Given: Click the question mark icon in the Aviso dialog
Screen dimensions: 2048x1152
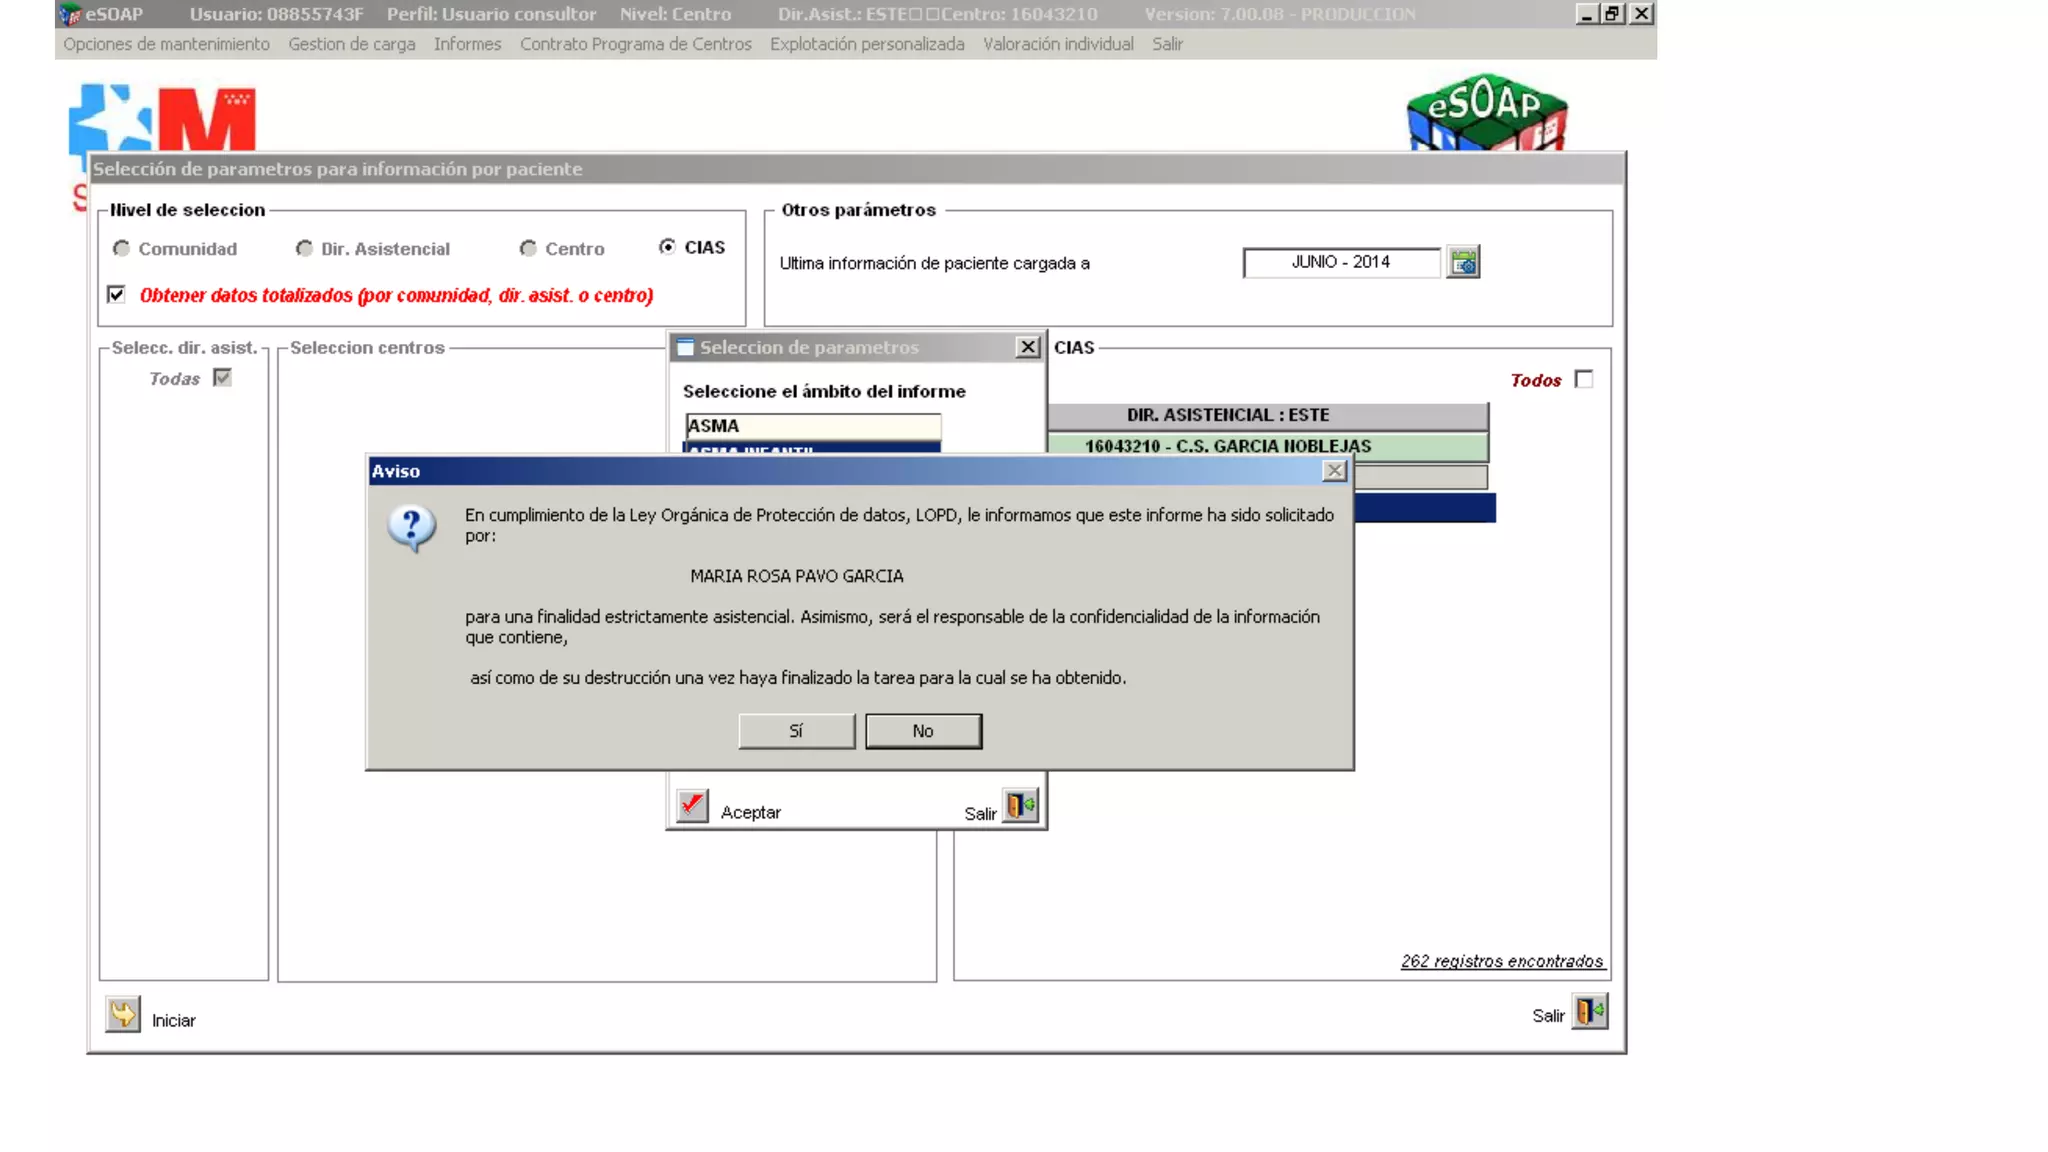Looking at the screenshot, I should point(412,527).
